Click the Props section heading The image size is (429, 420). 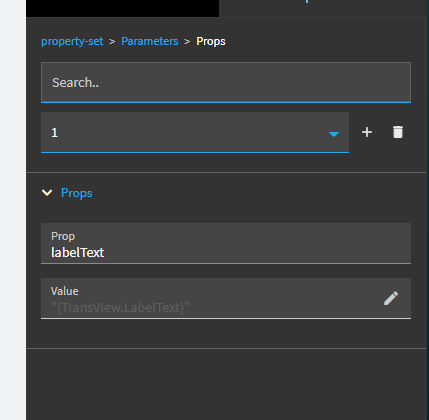pyautogui.click(x=77, y=193)
